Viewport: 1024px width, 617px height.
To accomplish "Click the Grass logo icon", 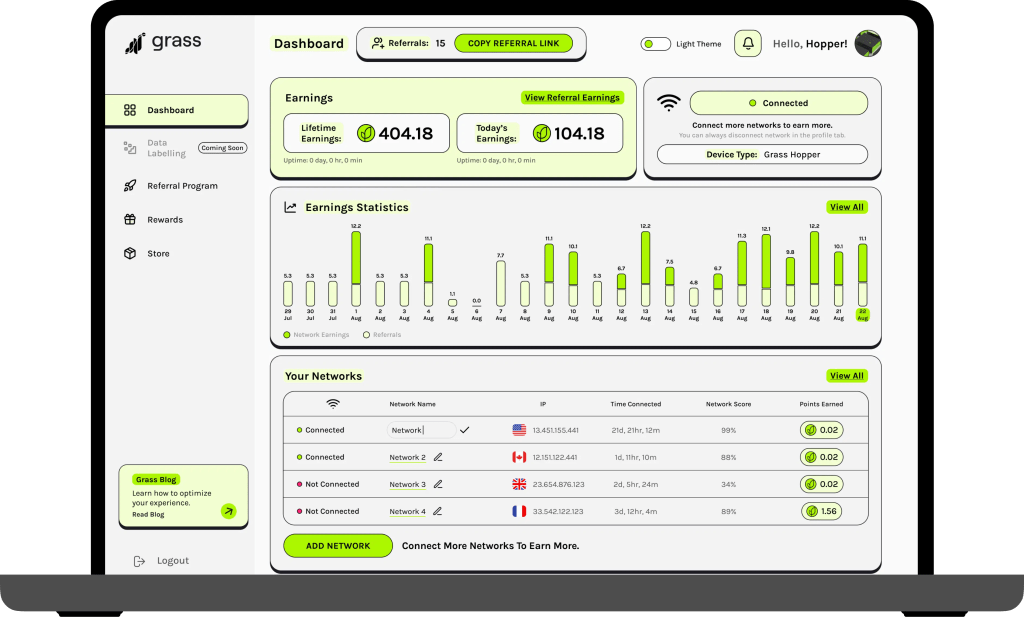I will (x=135, y=43).
